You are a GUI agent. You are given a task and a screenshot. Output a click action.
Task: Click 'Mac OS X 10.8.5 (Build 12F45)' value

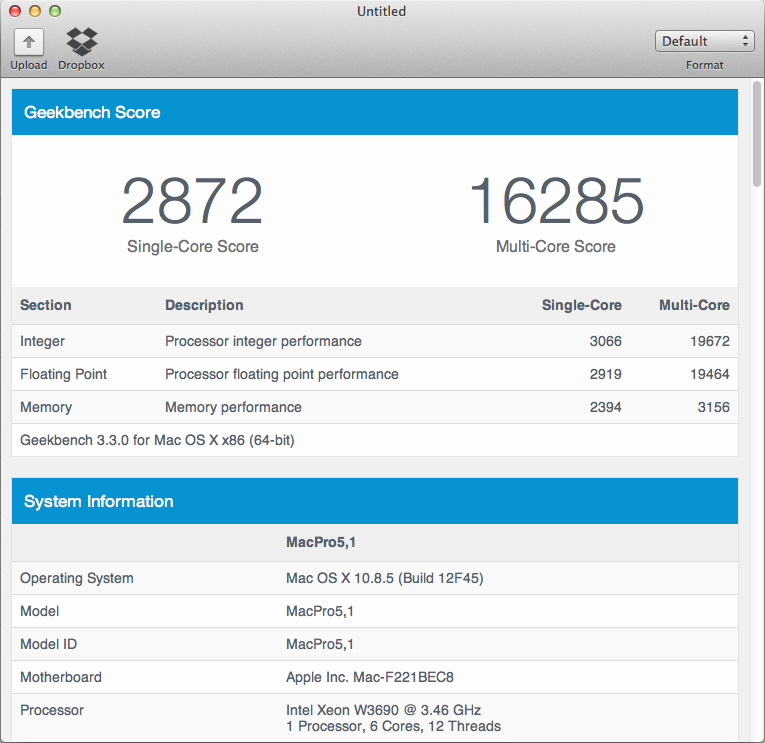tap(384, 578)
